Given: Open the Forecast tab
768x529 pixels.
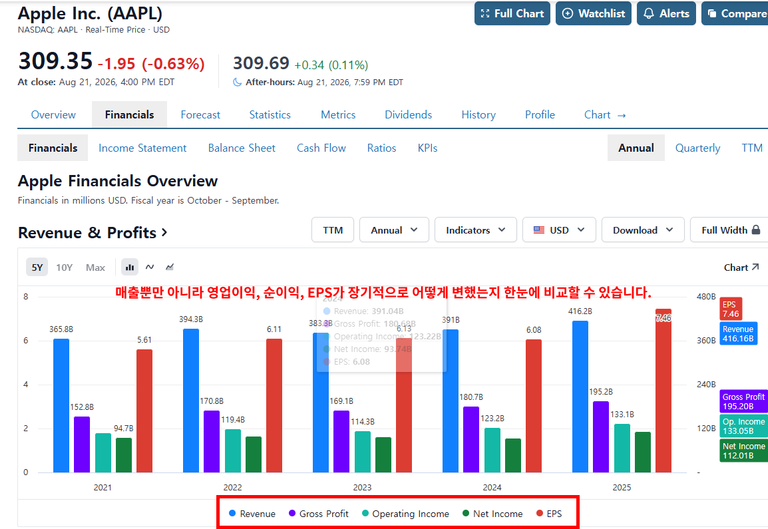Looking at the screenshot, I should [x=200, y=115].
